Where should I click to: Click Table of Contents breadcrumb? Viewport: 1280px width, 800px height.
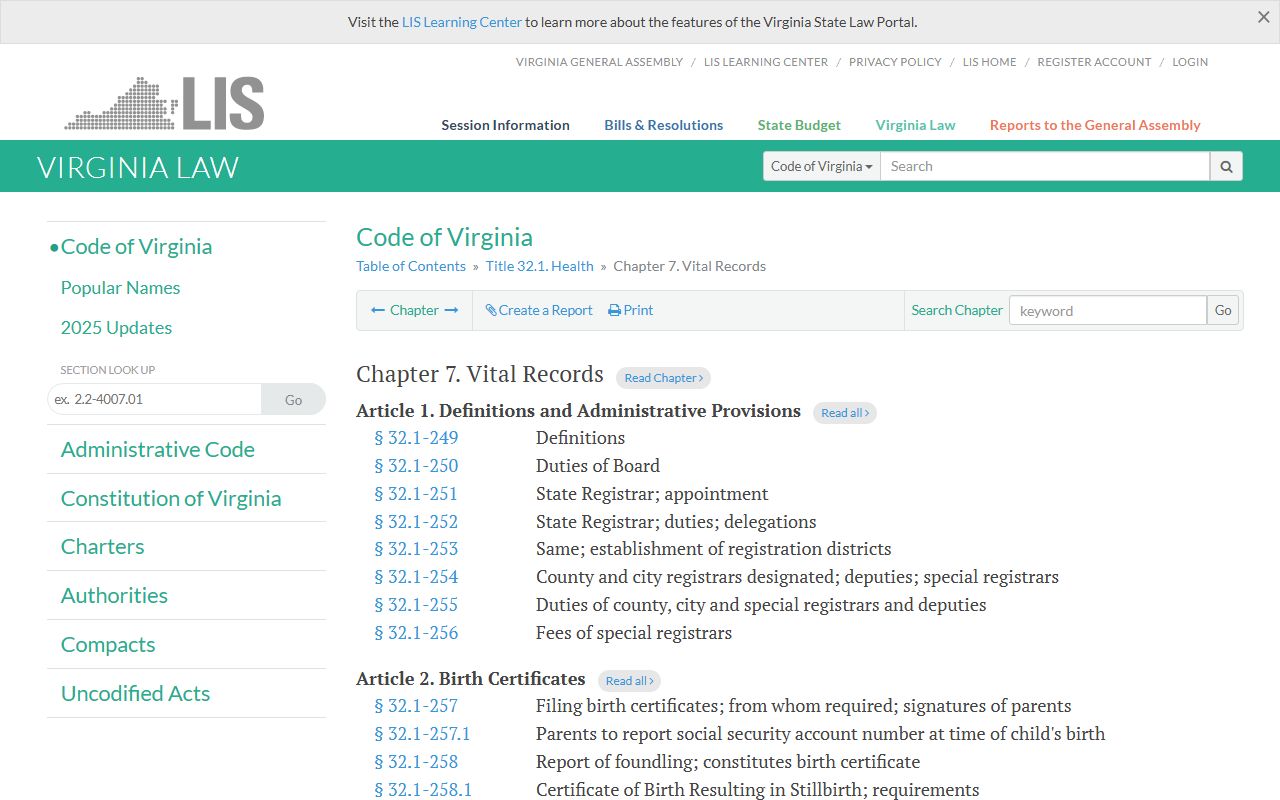point(411,266)
